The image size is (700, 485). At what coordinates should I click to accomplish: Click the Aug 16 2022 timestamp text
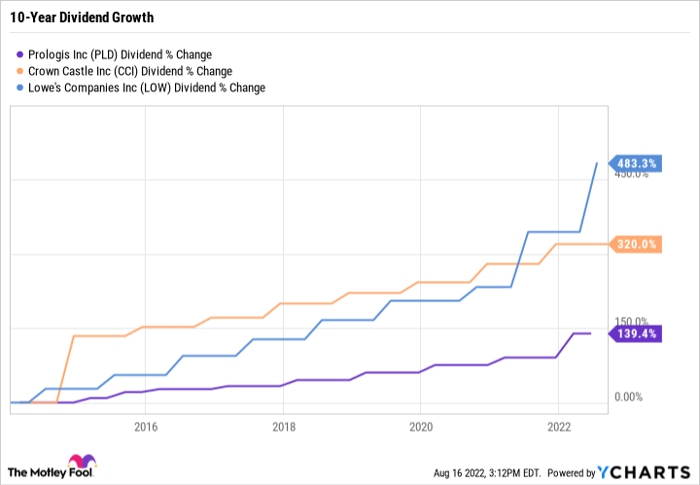487,472
